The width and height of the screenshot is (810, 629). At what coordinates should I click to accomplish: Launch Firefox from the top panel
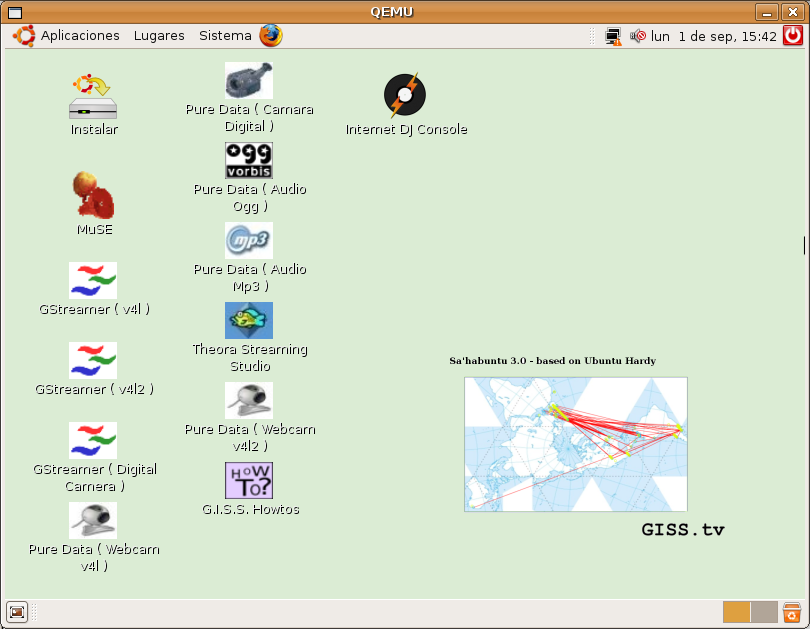point(271,36)
